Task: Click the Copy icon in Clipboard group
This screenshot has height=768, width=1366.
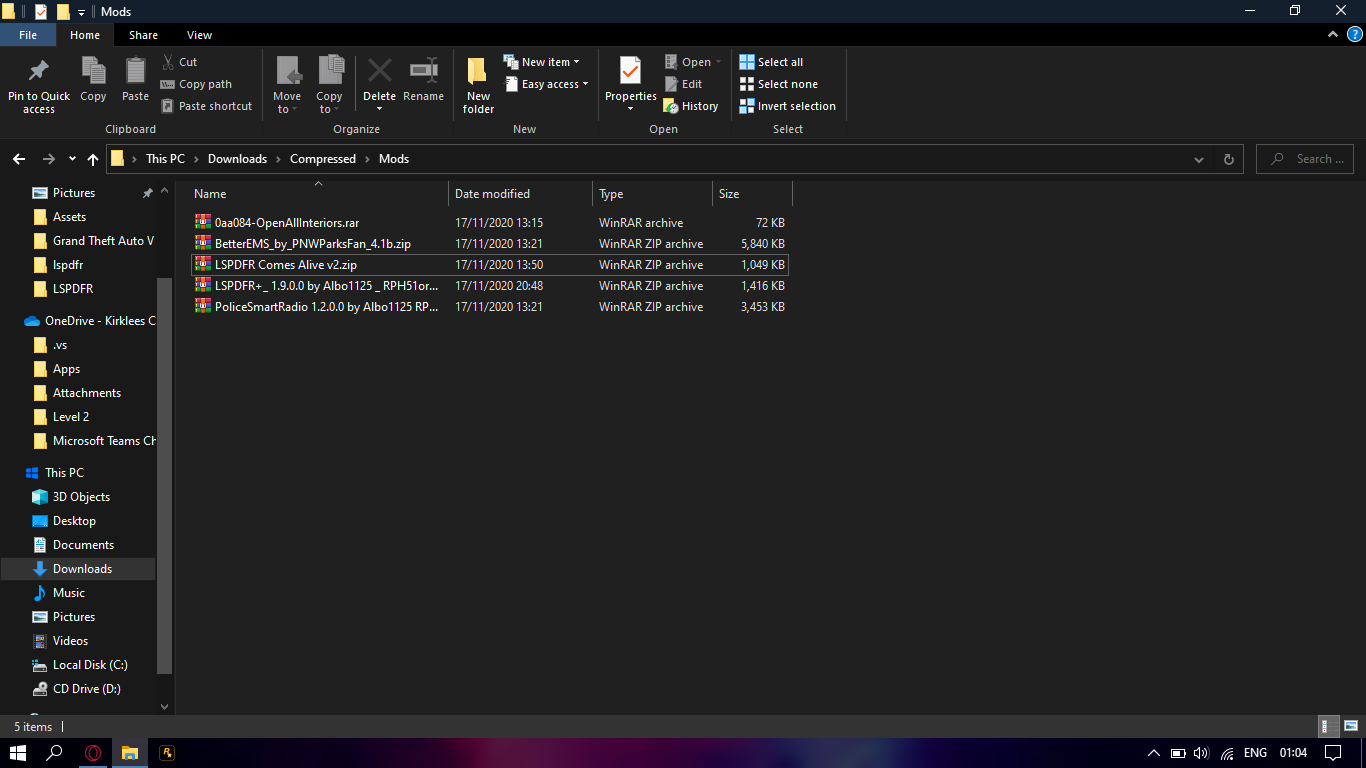Action: point(93,72)
